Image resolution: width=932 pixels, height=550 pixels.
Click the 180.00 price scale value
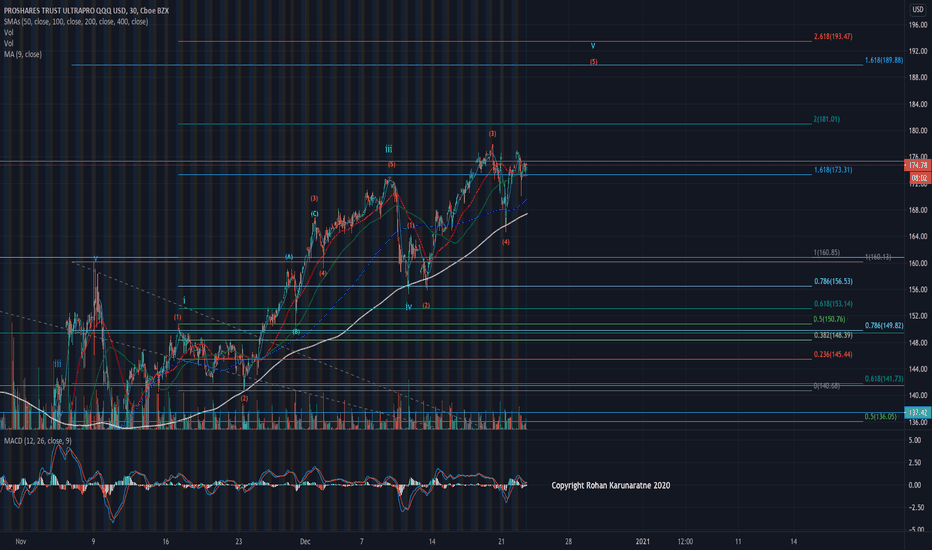[x=918, y=131]
